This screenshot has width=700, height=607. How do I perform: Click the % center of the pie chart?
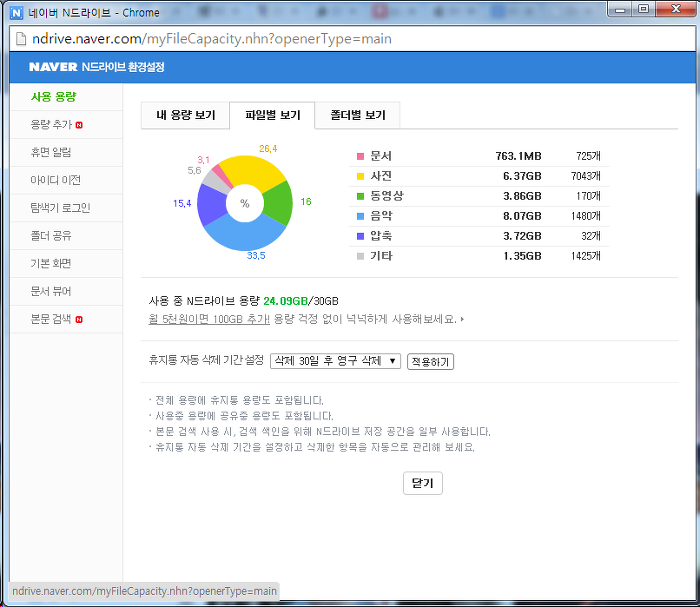click(x=245, y=204)
